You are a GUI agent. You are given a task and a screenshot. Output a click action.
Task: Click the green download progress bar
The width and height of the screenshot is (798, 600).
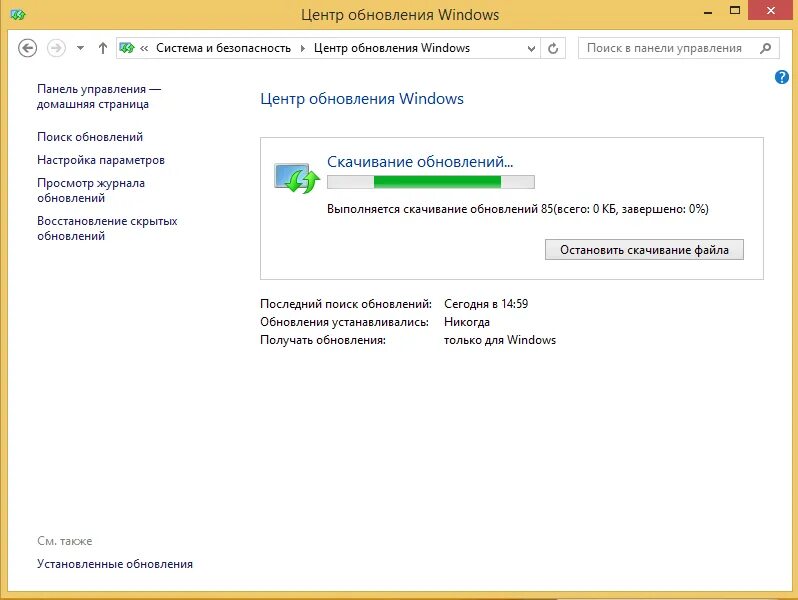pyautogui.click(x=430, y=182)
